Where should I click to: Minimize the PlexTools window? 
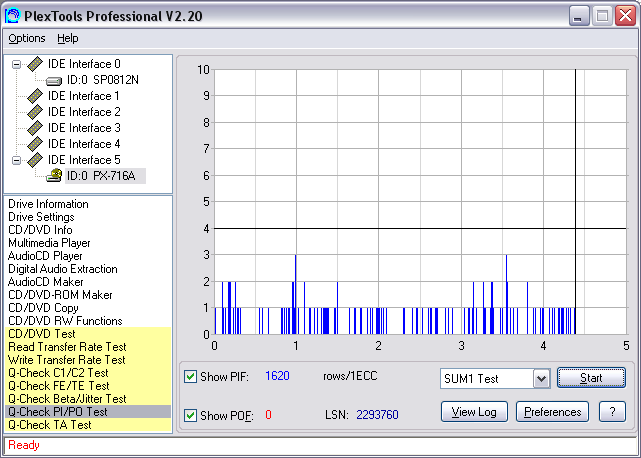[578, 16]
